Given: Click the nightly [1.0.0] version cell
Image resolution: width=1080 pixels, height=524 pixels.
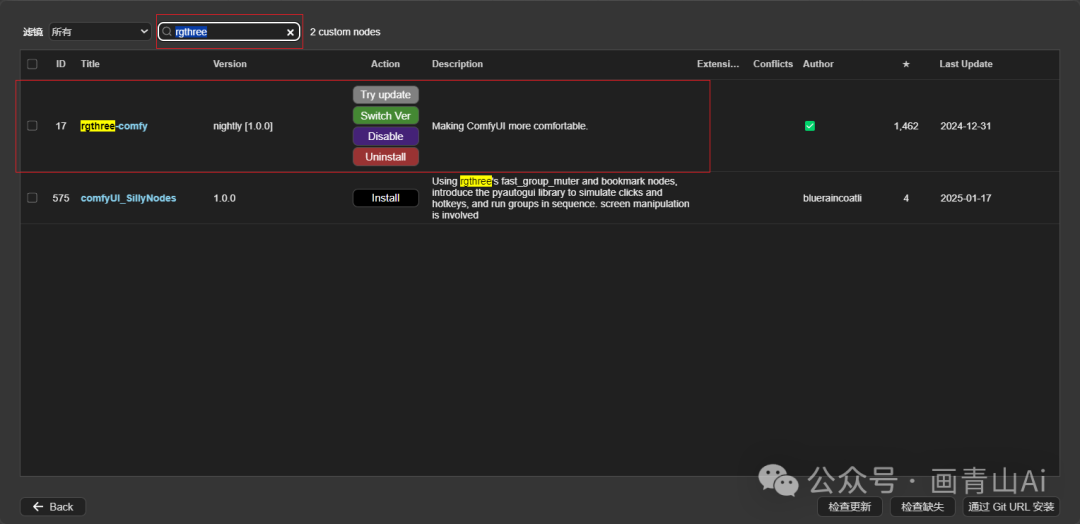Looking at the screenshot, I should [243, 126].
